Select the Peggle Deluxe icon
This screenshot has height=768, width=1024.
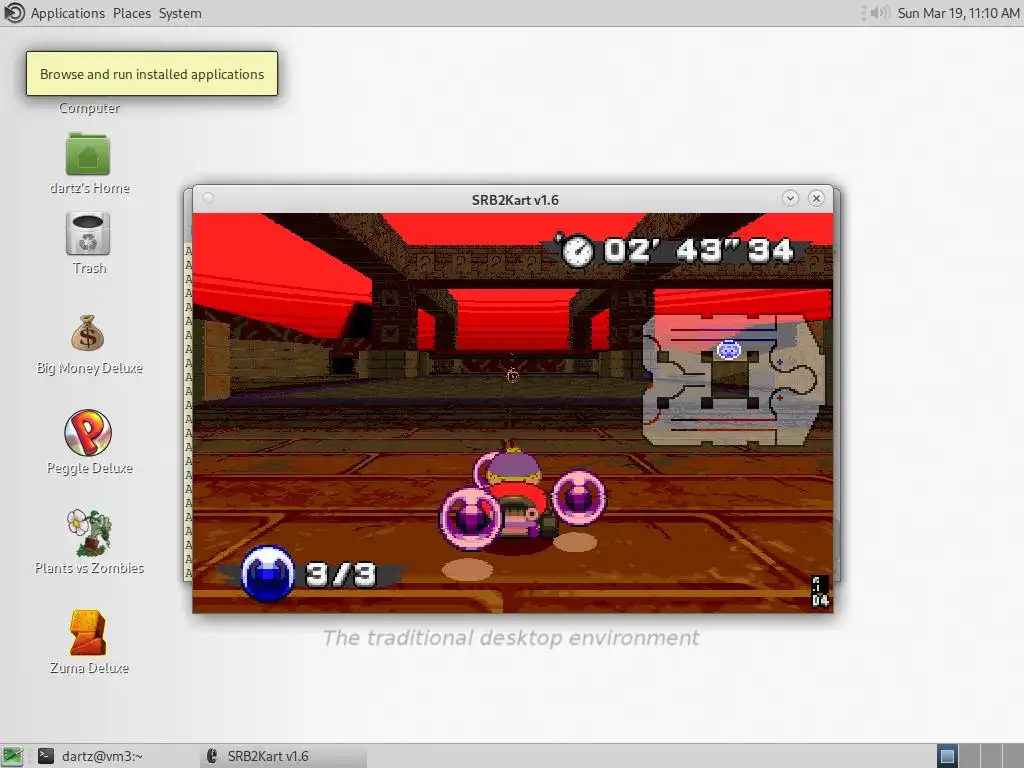click(x=88, y=432)
